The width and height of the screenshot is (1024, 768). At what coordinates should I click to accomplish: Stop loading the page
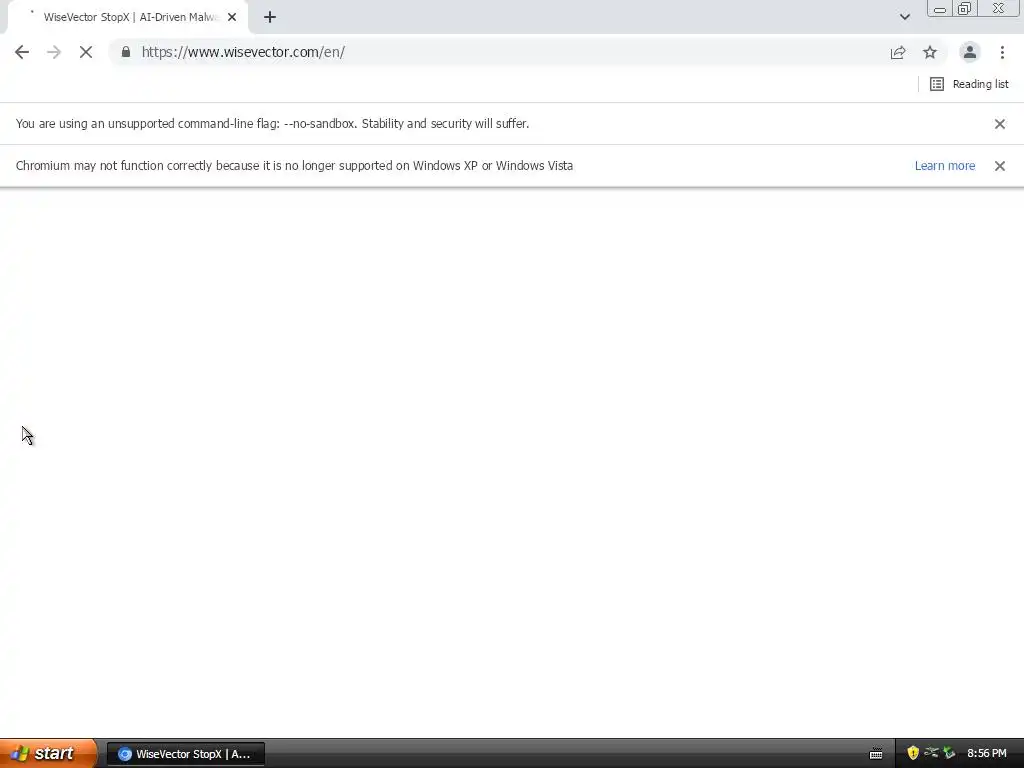(86, 52)
